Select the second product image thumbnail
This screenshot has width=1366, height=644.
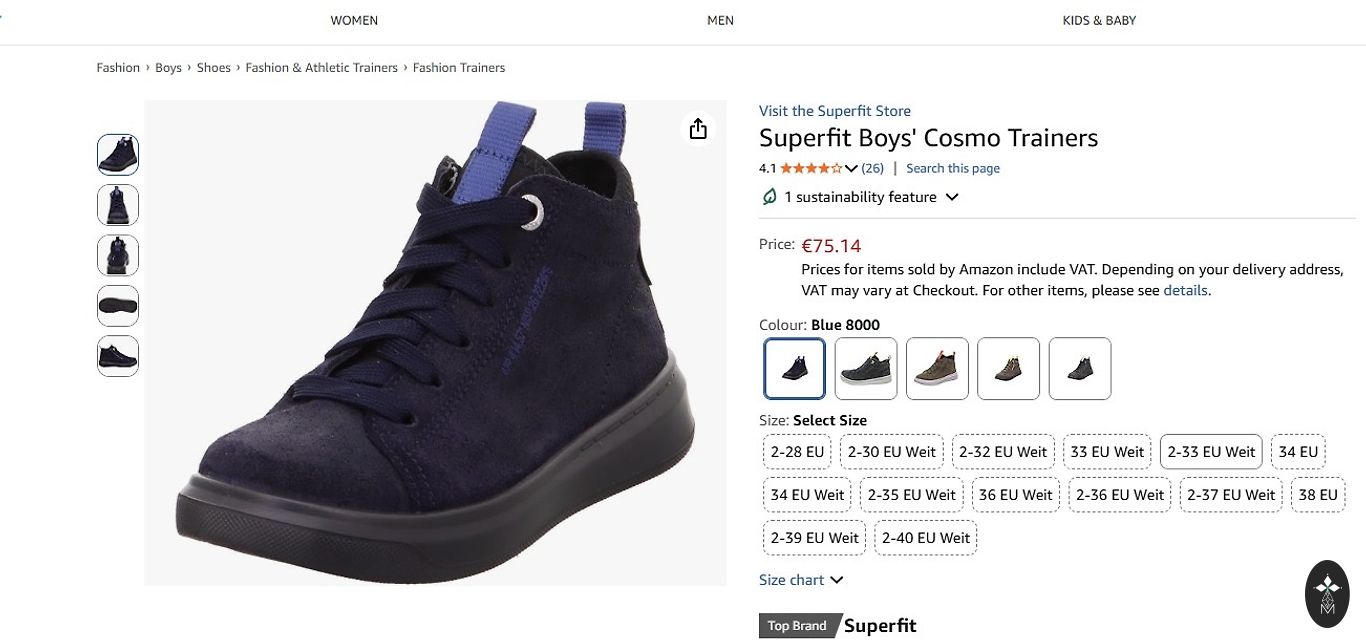pos(118,205)
